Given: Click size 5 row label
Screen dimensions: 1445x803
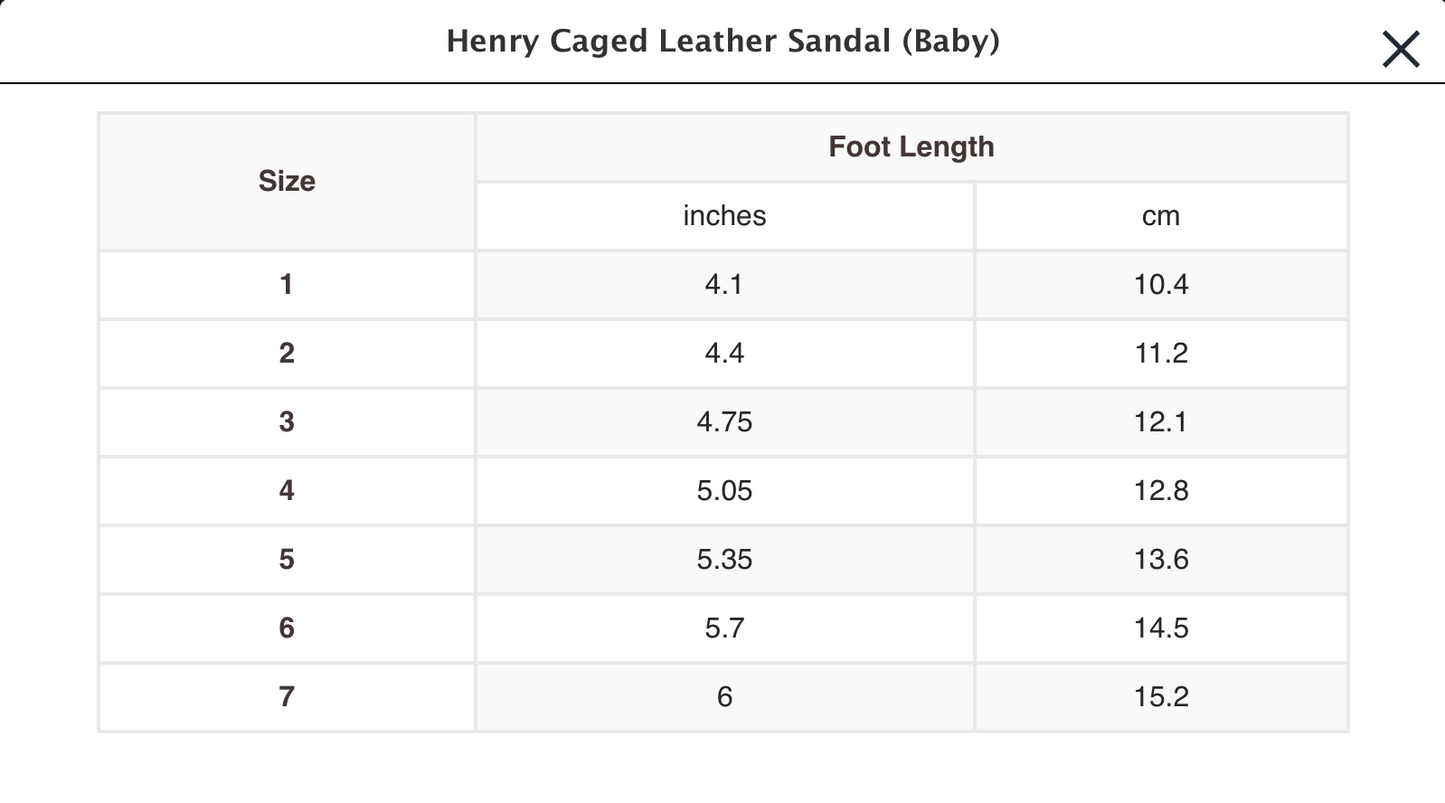Looking at the screenshot, I should [x=287, y=559].
